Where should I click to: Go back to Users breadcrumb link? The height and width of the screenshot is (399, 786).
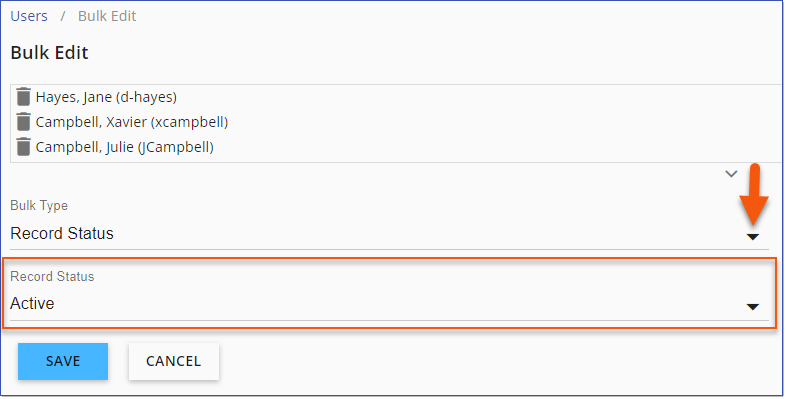(x=29, y=16)
